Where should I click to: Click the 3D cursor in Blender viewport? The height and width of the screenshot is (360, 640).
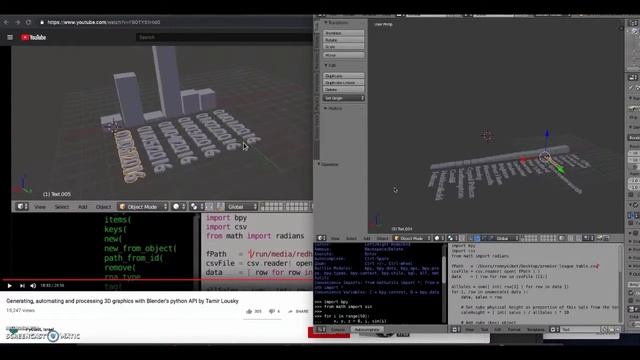(487, 136)
